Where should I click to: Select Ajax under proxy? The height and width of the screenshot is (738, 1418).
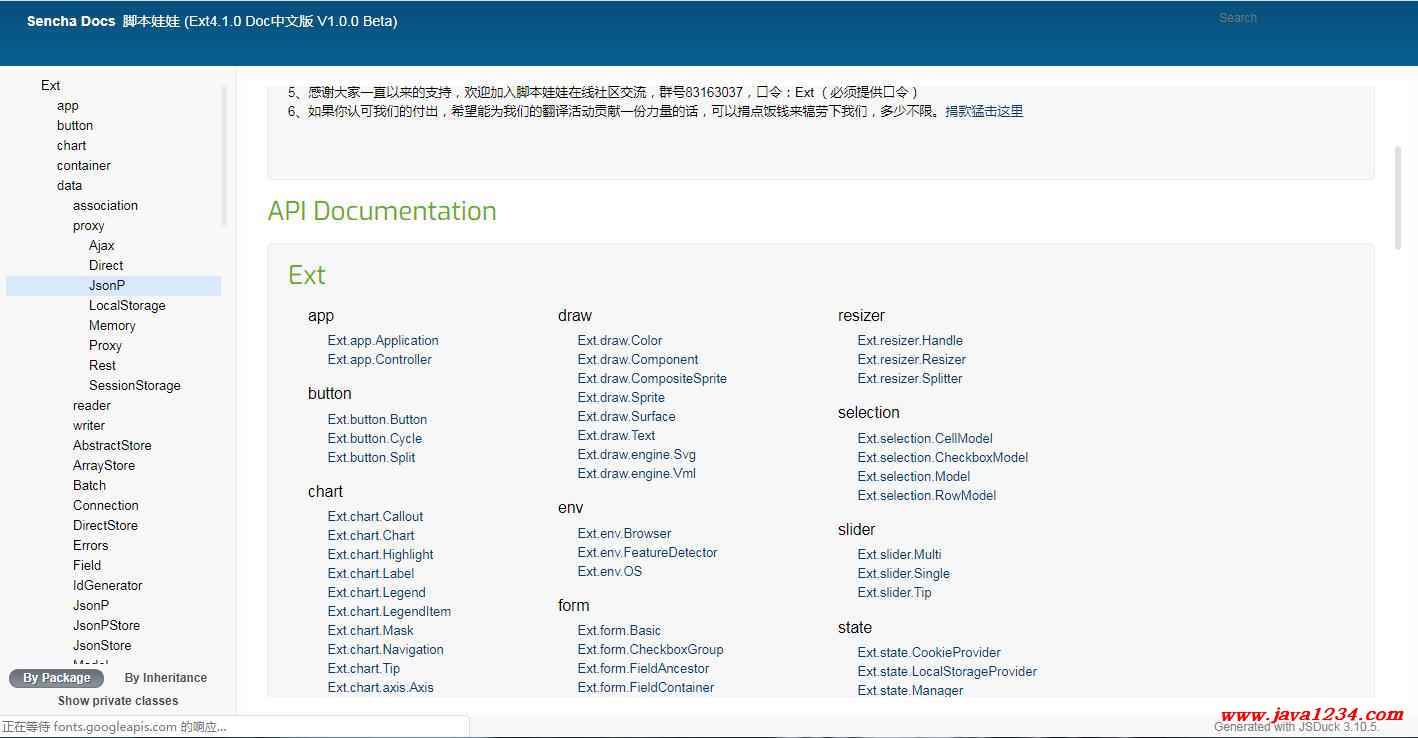(102, 246)
